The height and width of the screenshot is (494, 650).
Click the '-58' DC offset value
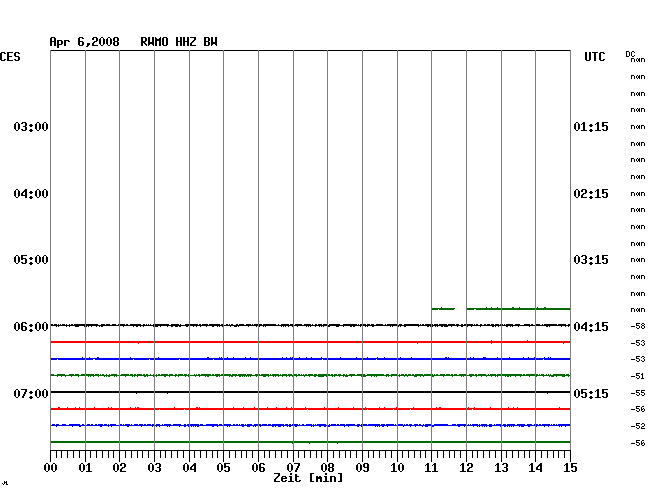638,327
